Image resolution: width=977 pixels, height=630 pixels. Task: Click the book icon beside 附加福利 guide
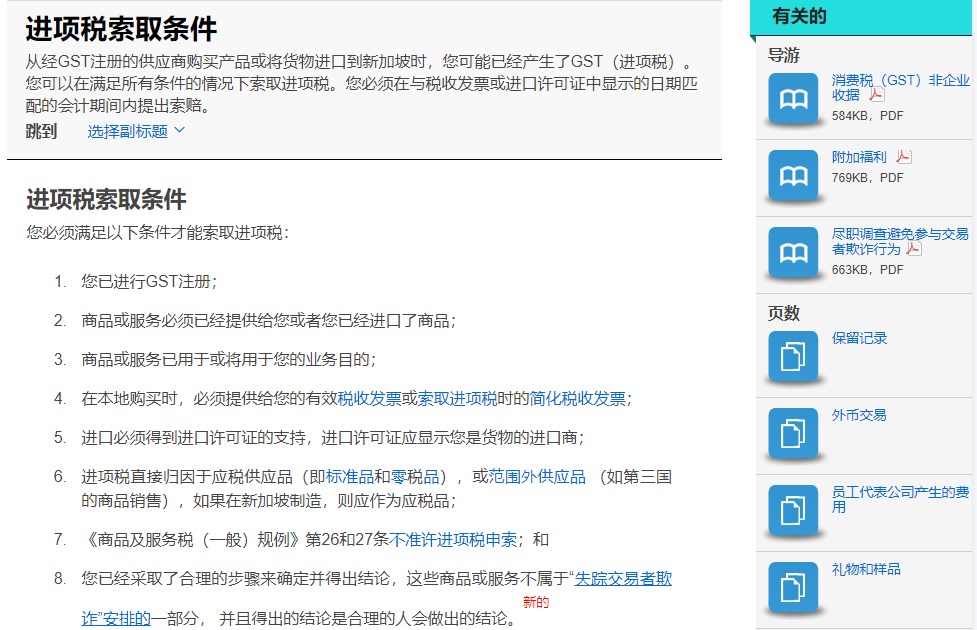coord(793,175)
